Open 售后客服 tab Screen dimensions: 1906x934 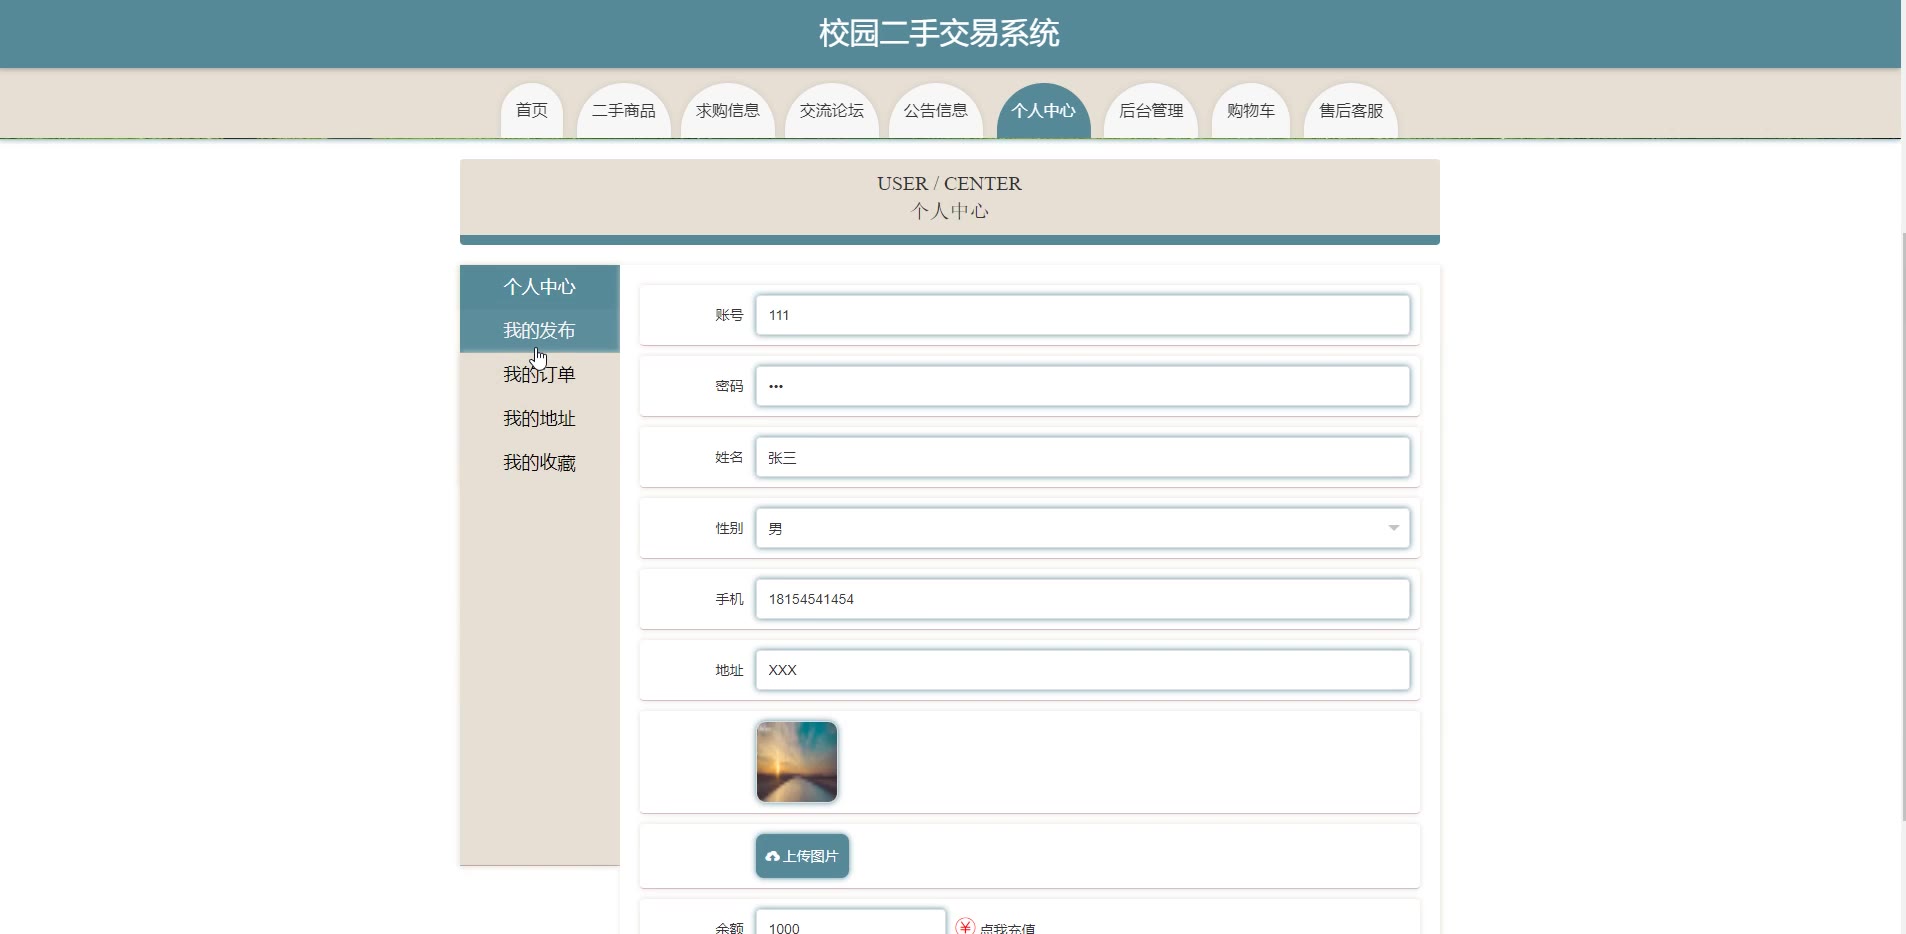[1351, 111]
